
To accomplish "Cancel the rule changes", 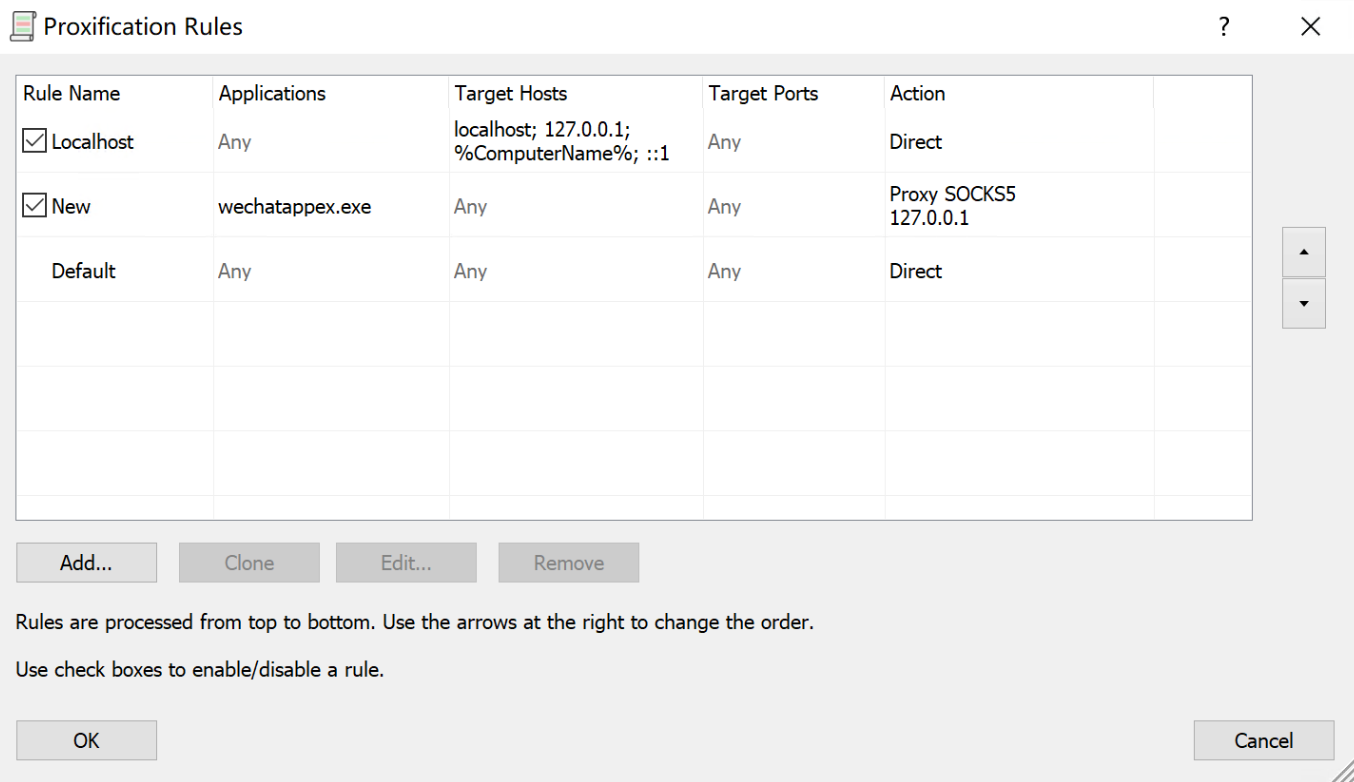I will coord(1263,741).
